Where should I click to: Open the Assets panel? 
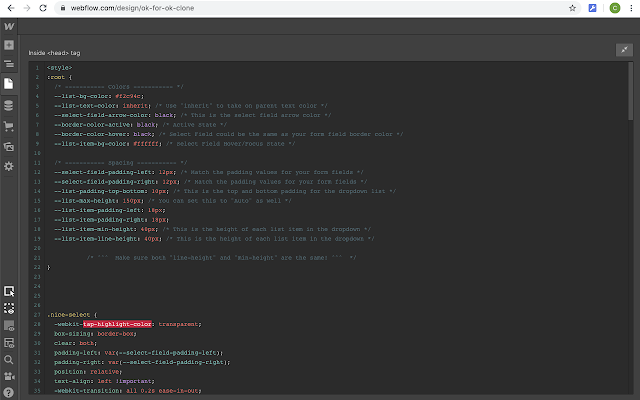click(9, 147)
